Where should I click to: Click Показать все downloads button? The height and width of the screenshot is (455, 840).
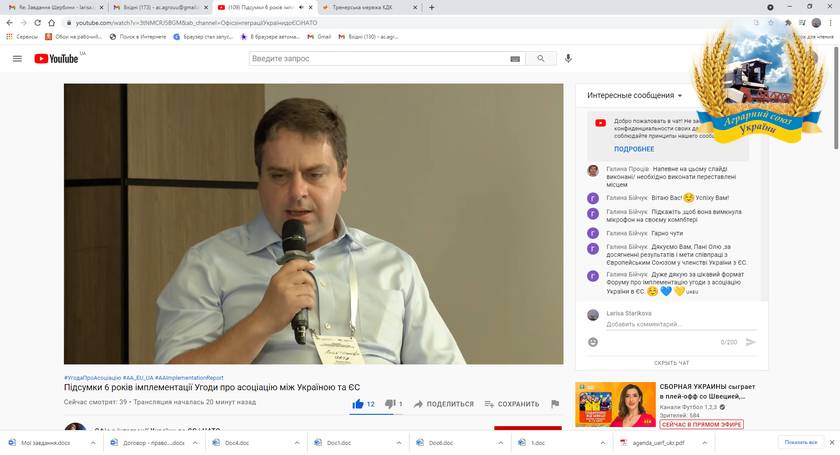[x=800, y=442]
